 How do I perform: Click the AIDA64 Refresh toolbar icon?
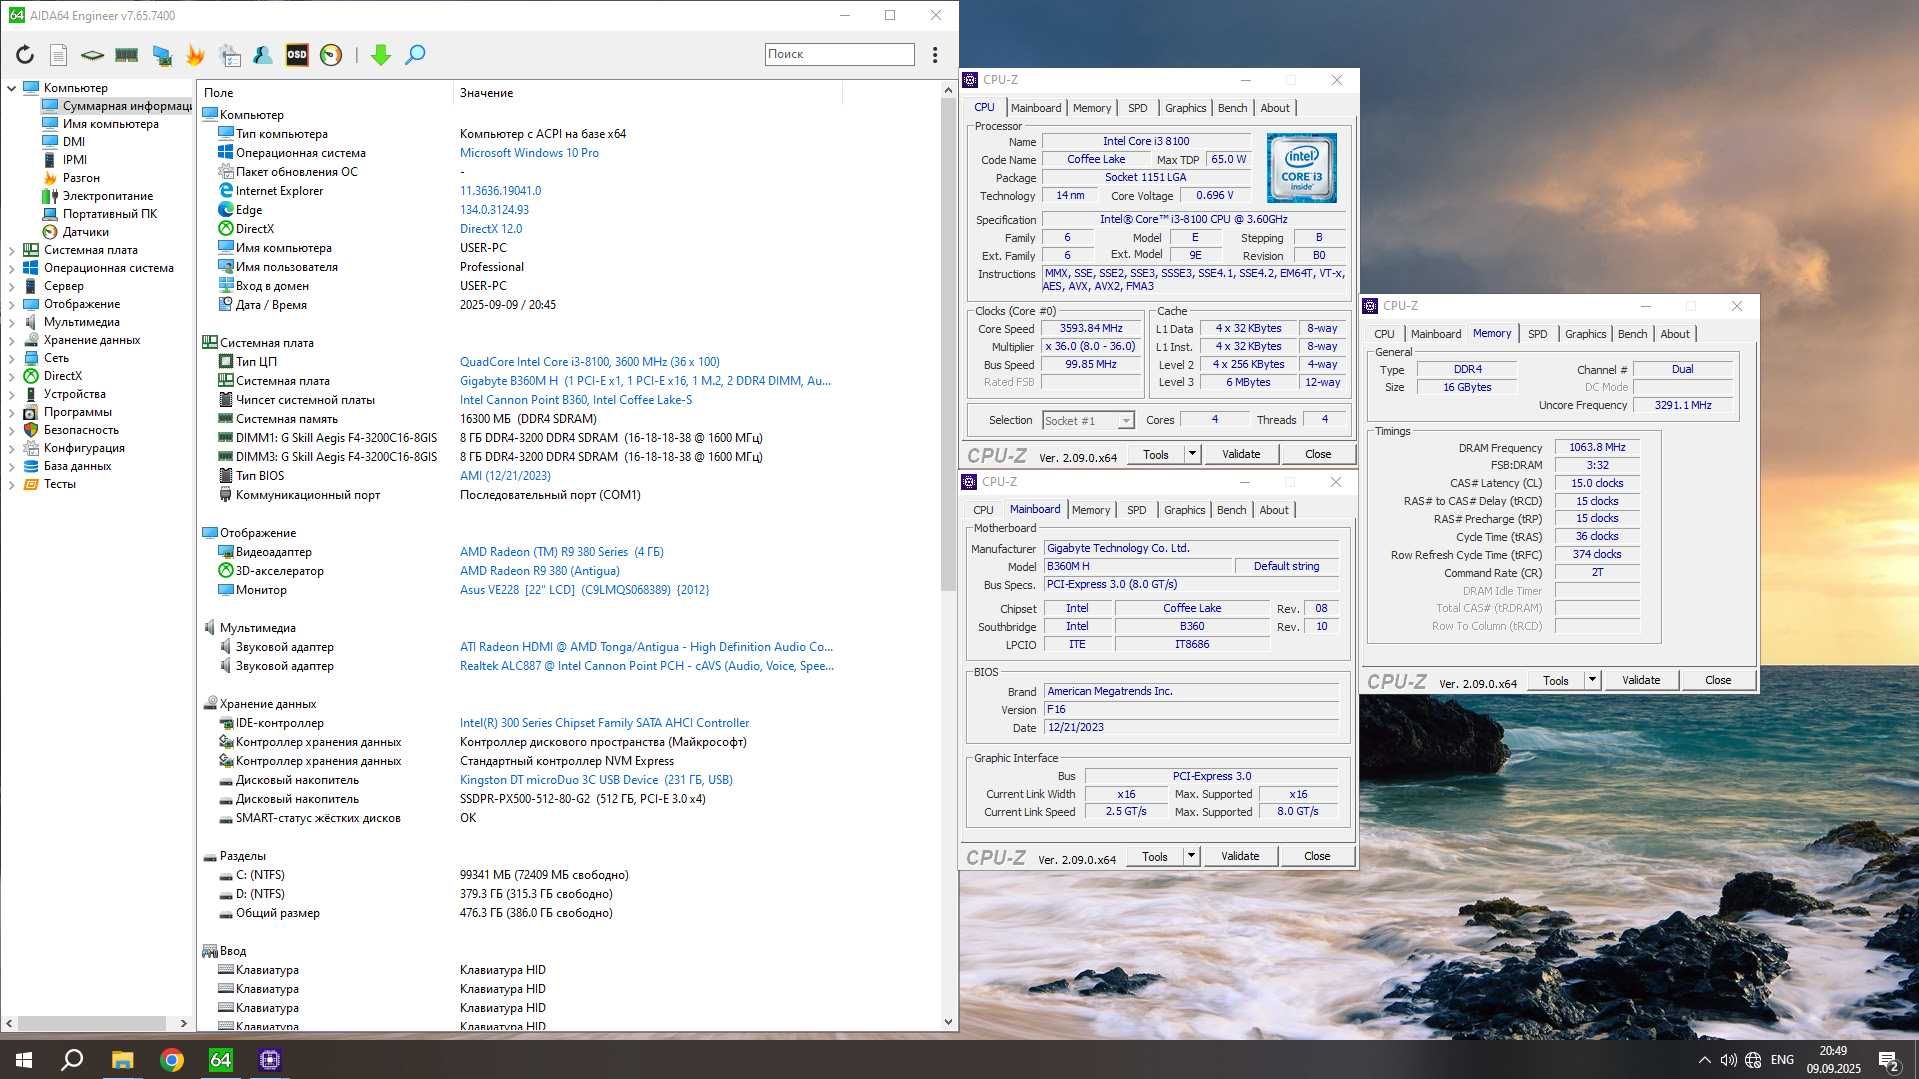[x=25, y=55]
